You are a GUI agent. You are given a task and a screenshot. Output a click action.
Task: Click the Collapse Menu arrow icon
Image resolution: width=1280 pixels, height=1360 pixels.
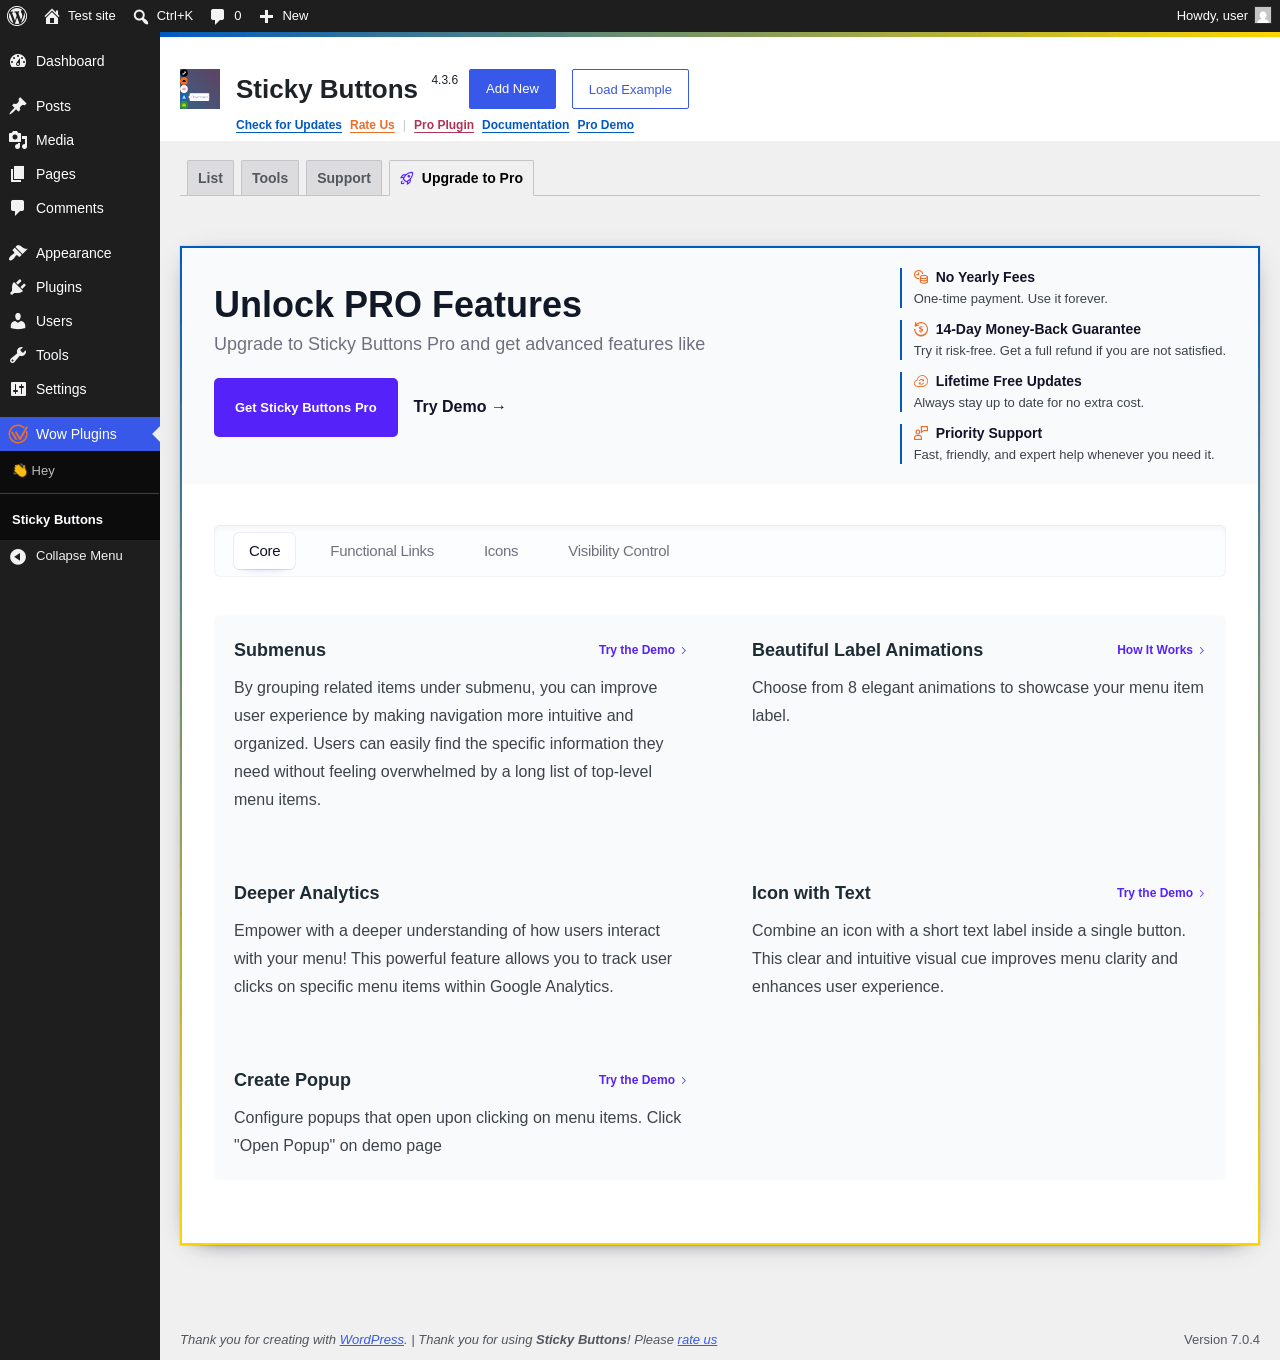coord(18,556)
